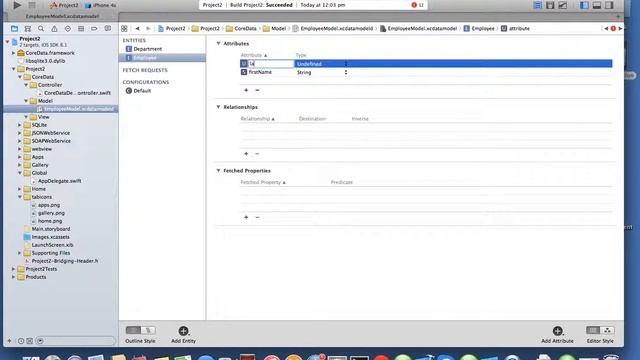
Task: Click EmployeeModel.xcdatamodeld in the jump bar
Action: 333,29
